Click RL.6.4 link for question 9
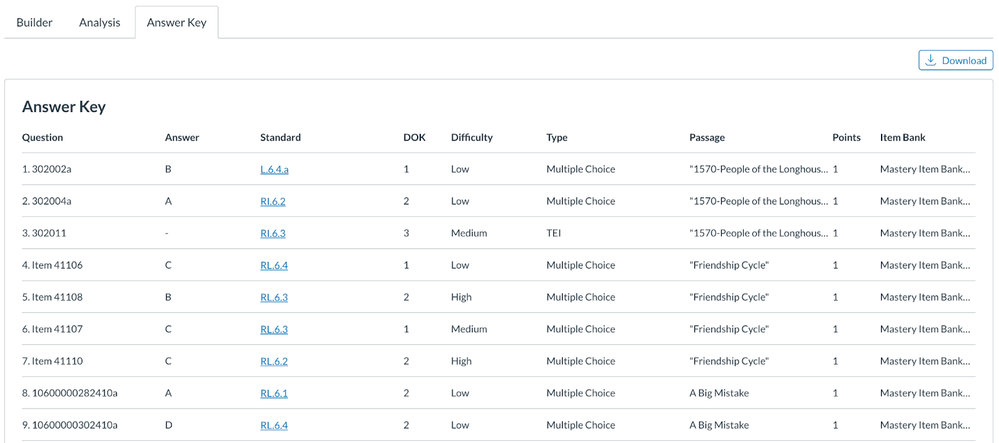 (274, 425)
